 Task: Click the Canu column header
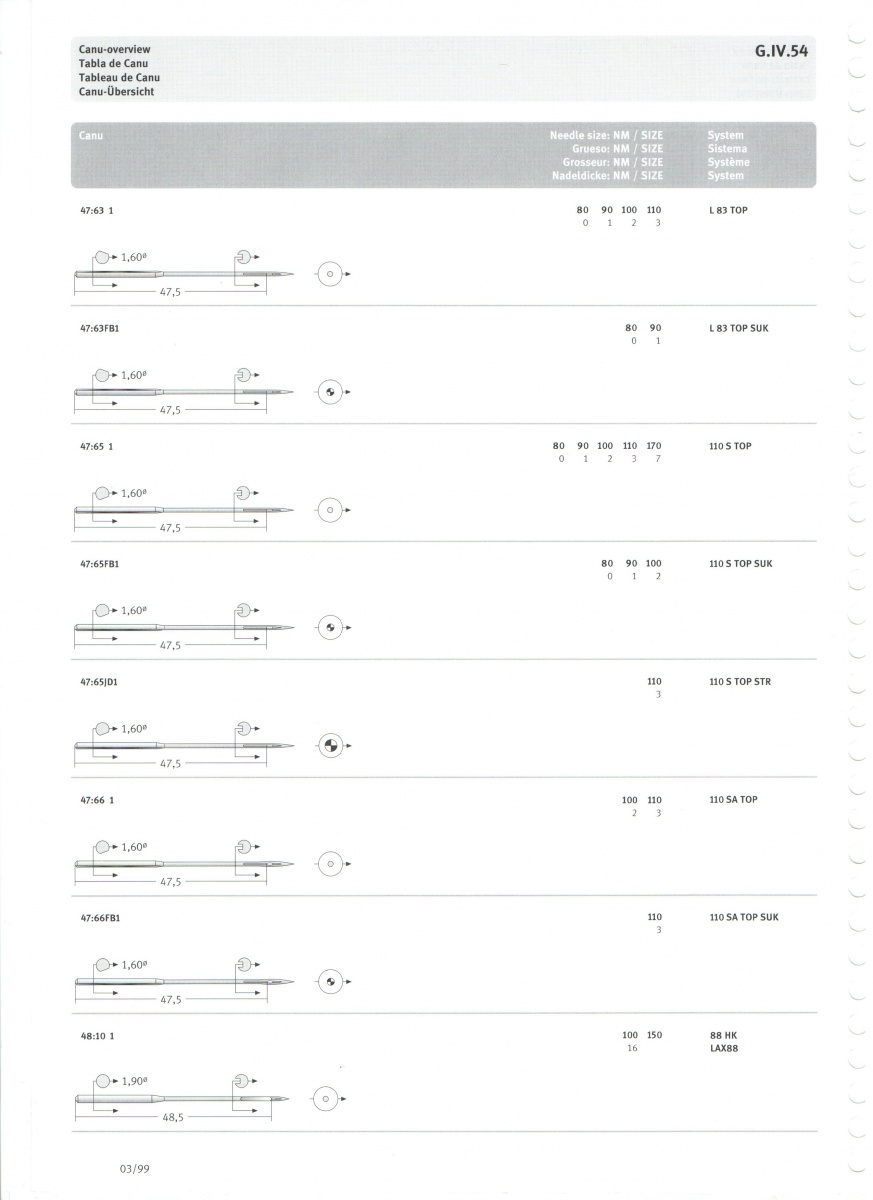[x=91, y=135]
